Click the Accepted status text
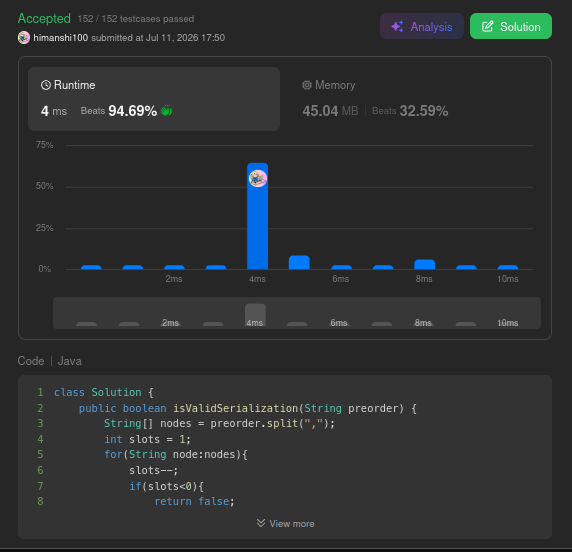The height and width of the screenshot is (552, 572). coord(44,18)
